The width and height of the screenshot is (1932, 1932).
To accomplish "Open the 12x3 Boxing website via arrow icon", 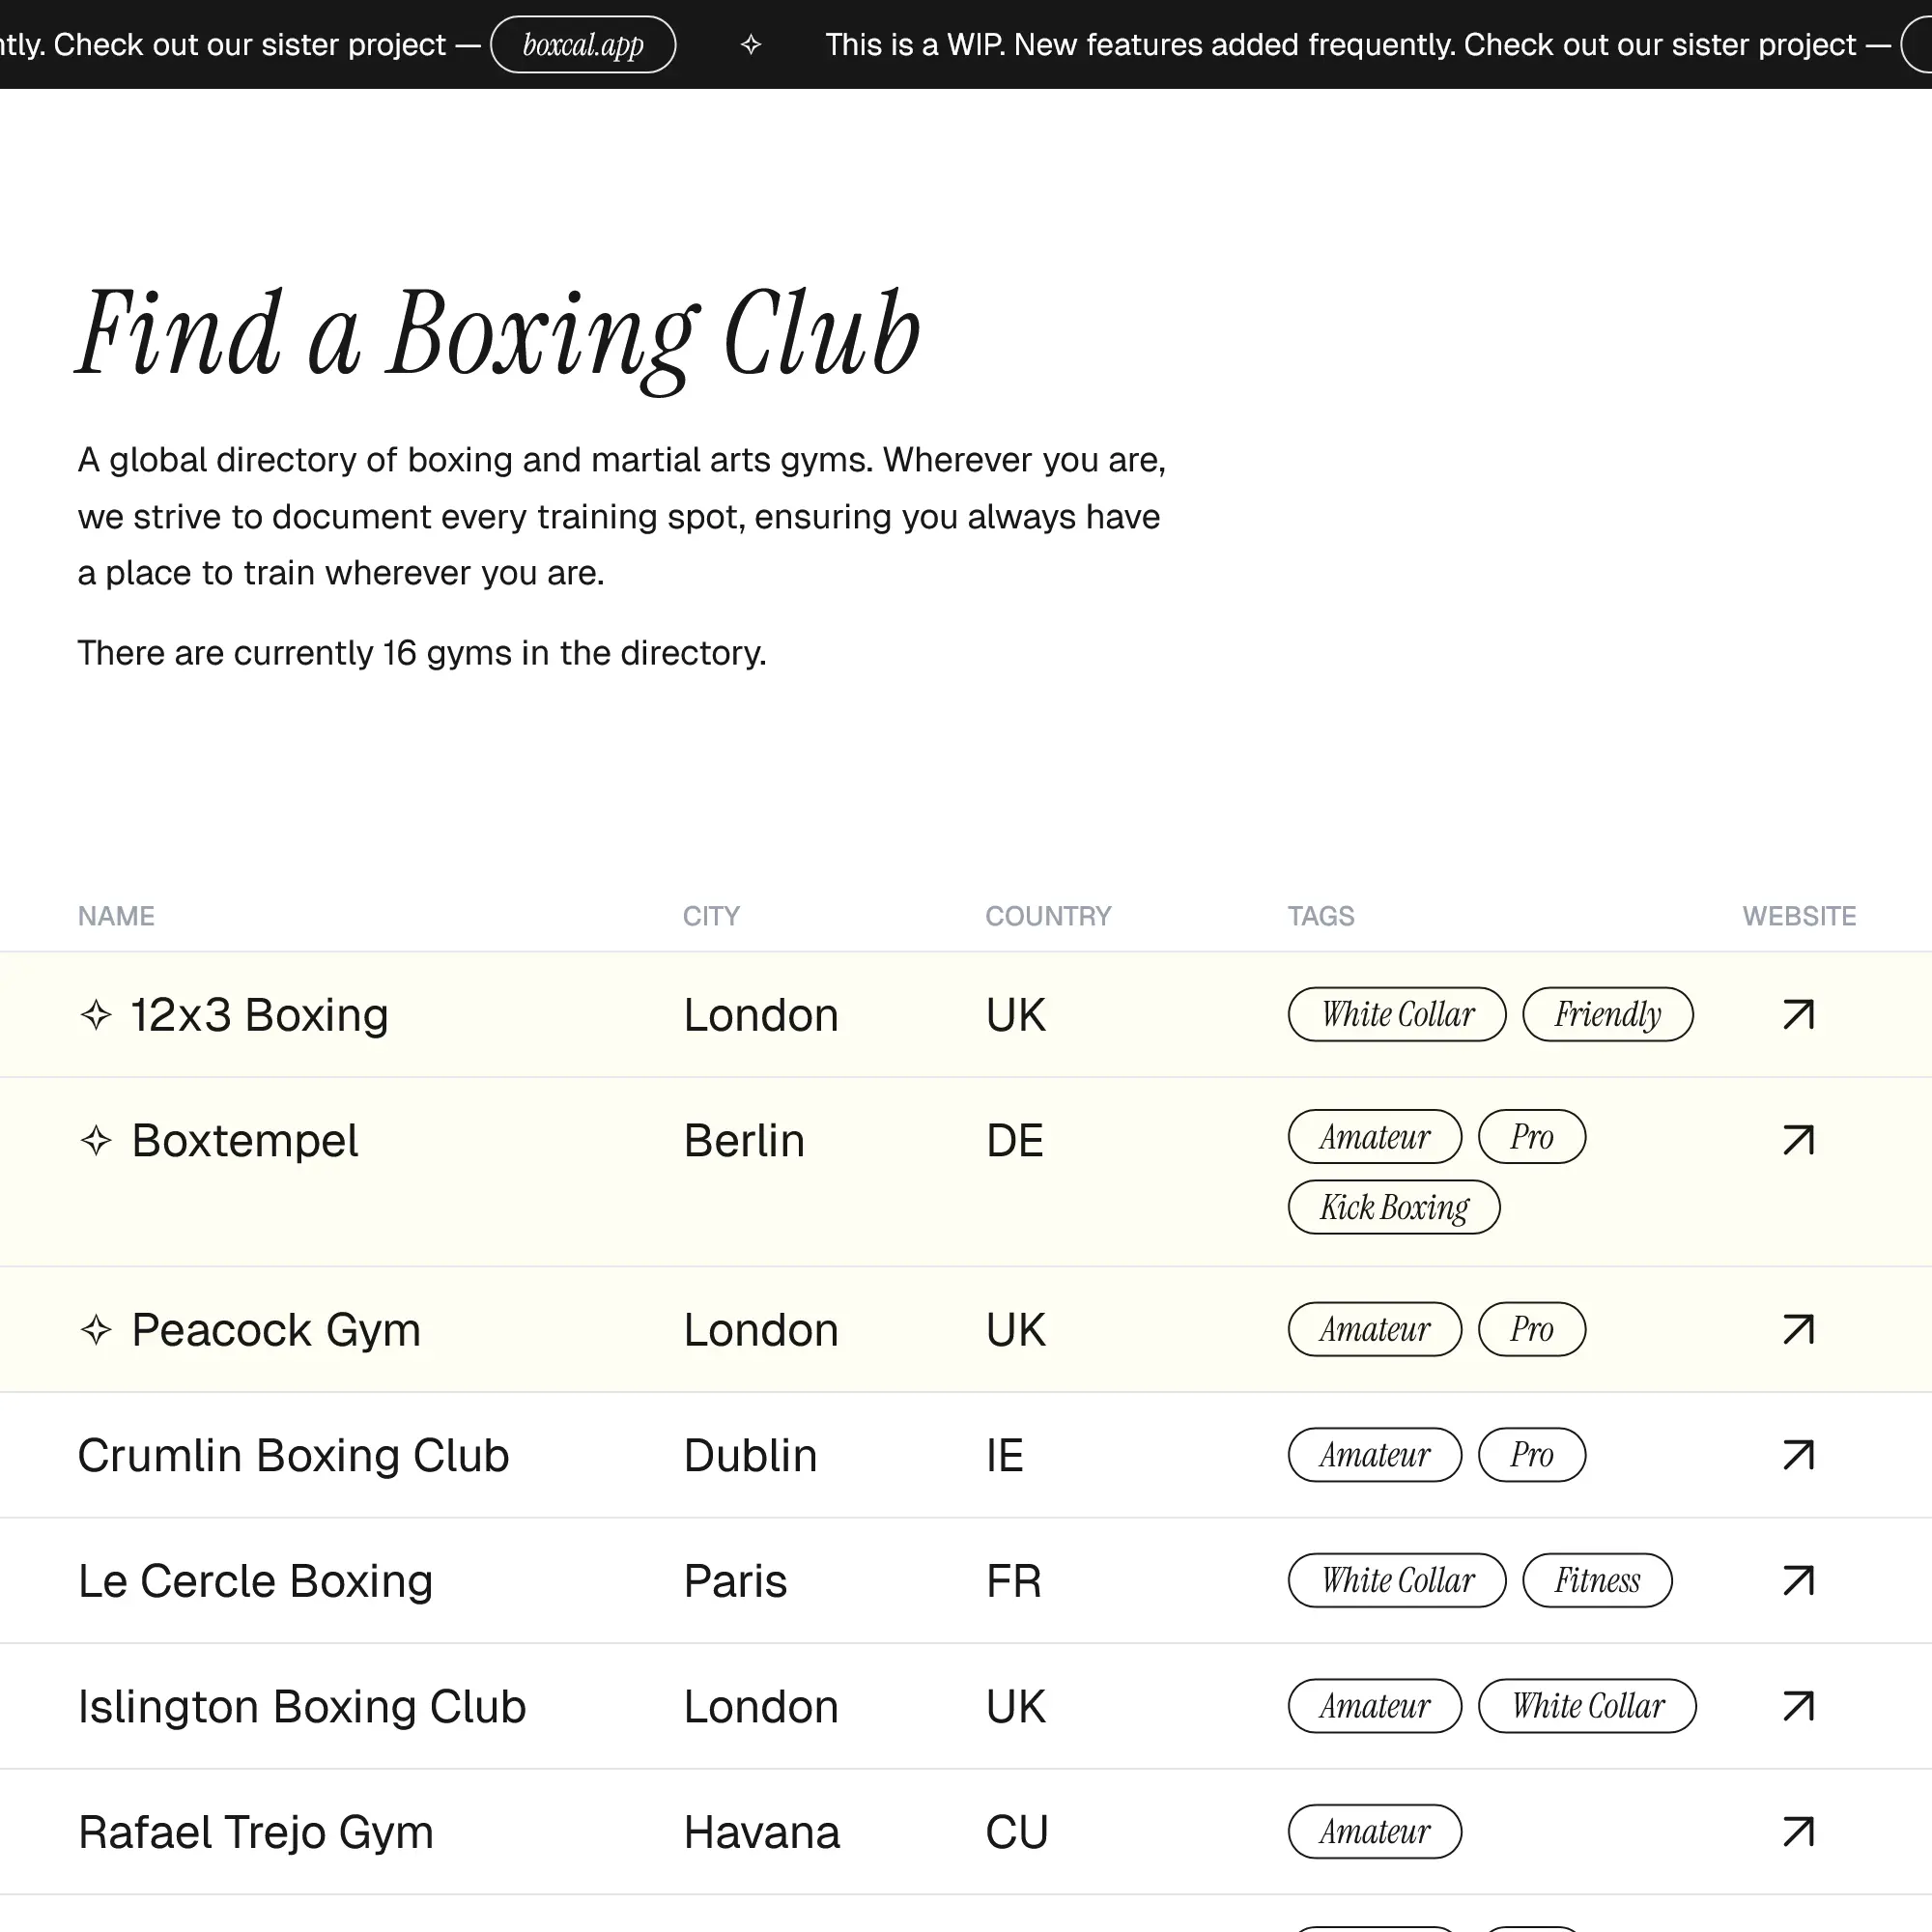I will 1798,1014.
